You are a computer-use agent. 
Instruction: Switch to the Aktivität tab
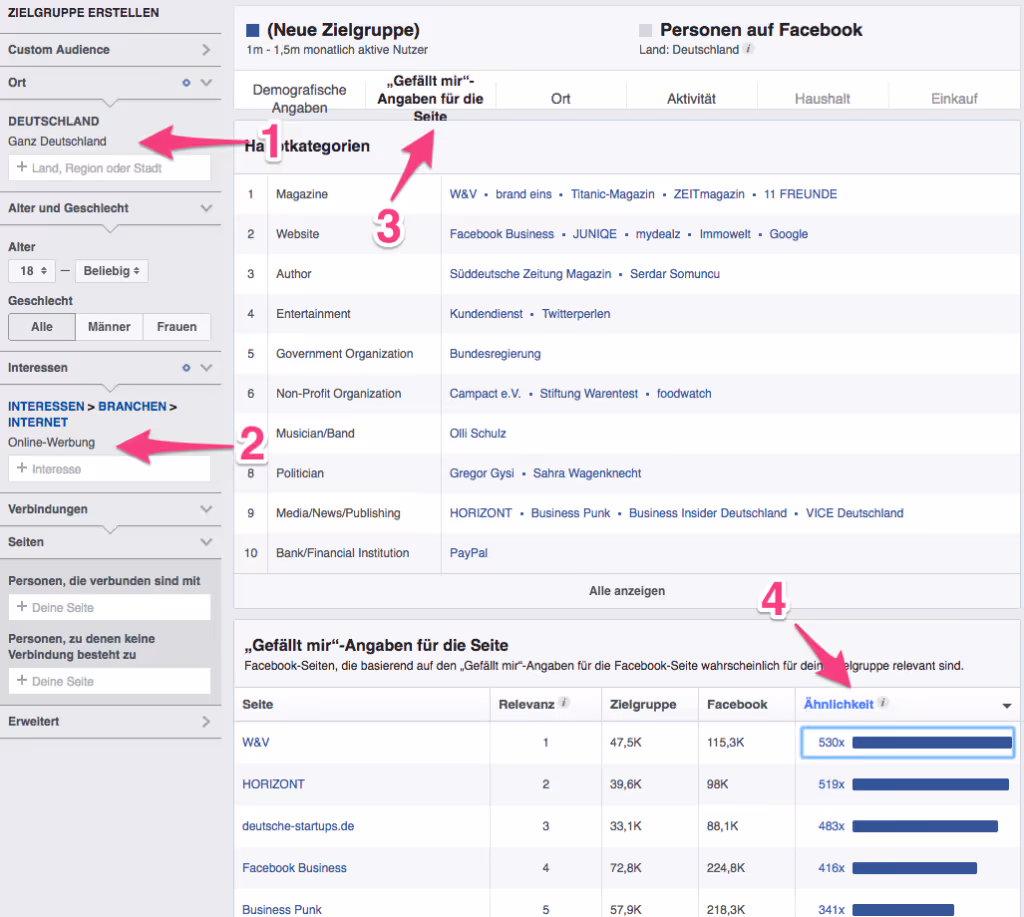tap(691, 99)
